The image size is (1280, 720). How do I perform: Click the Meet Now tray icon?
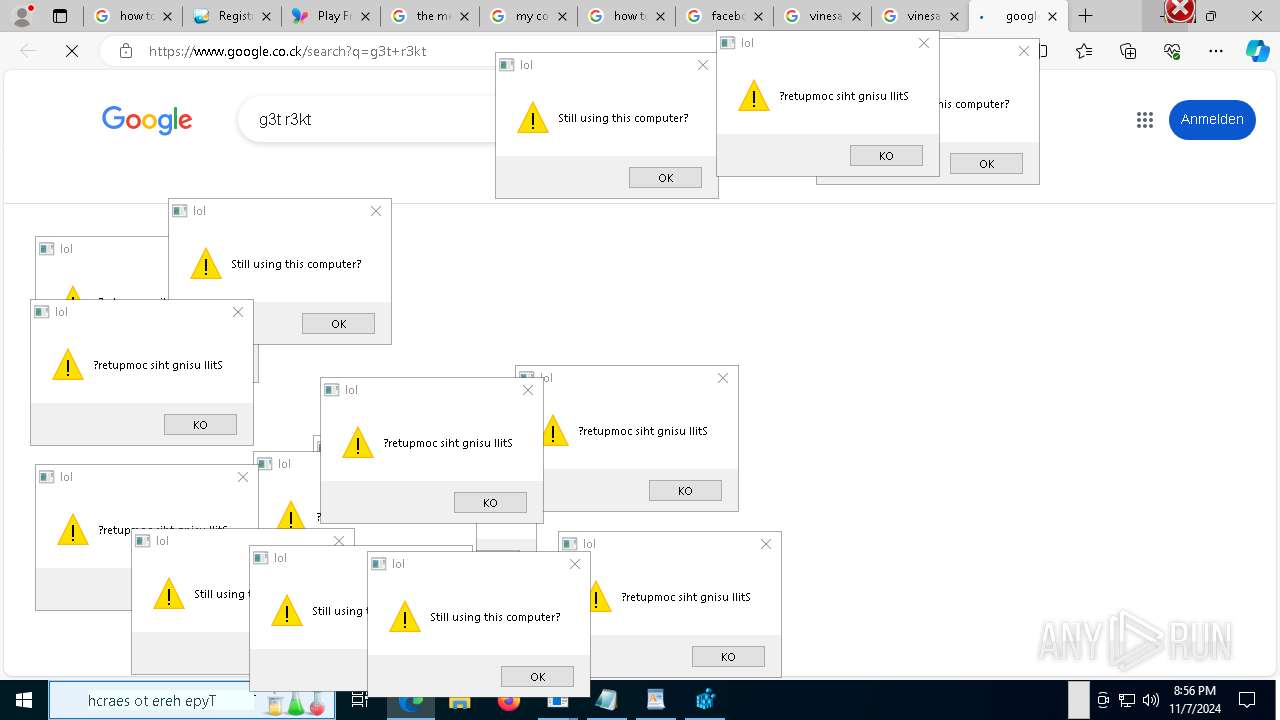point(1103,700)
